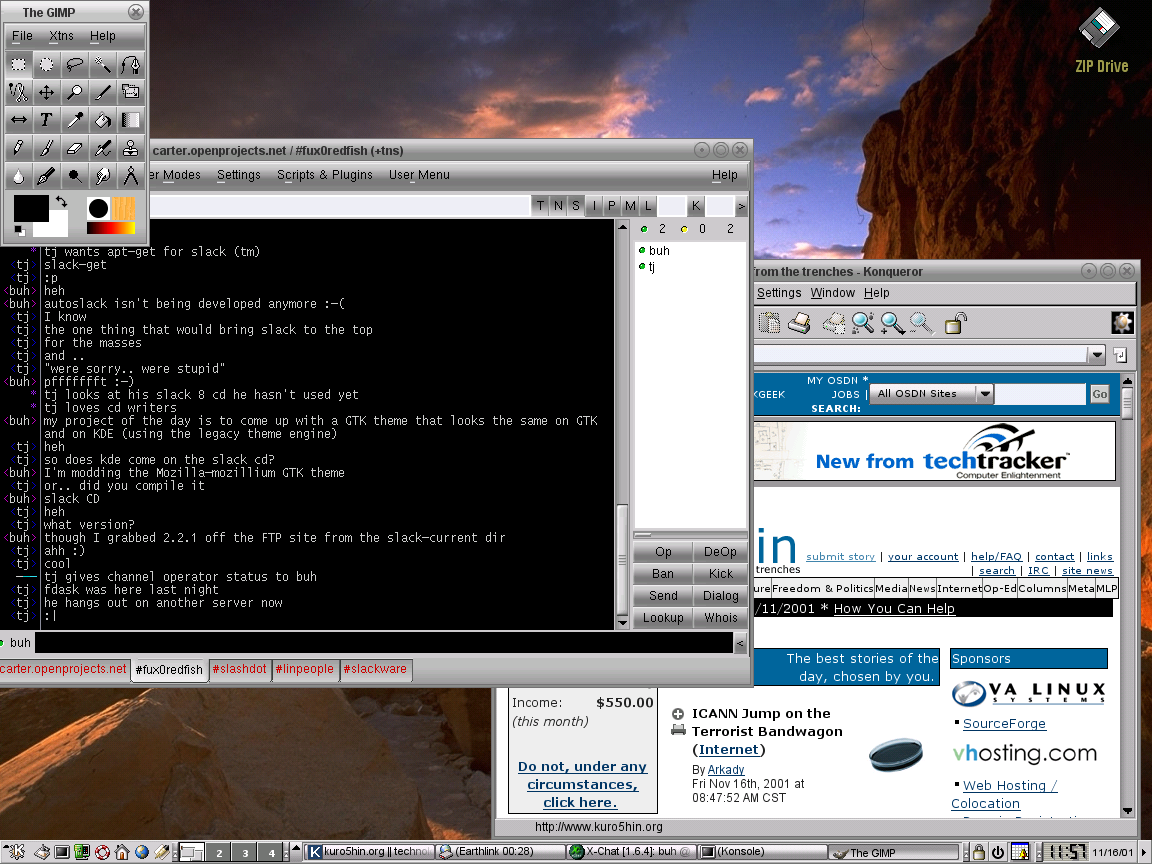
Task: Choose the Dodge and Burn tool
Action: 74,176
